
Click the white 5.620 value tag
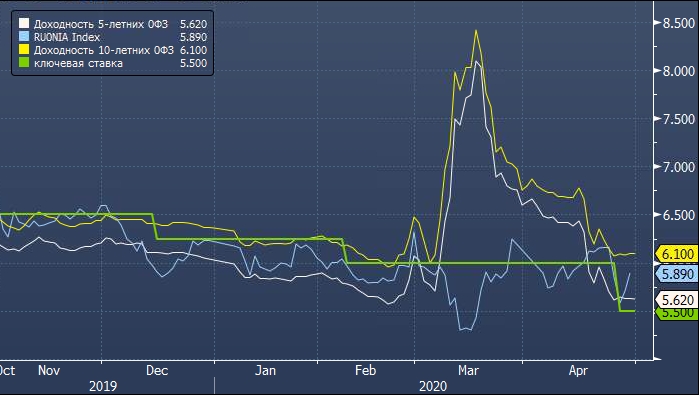[677, 300]
